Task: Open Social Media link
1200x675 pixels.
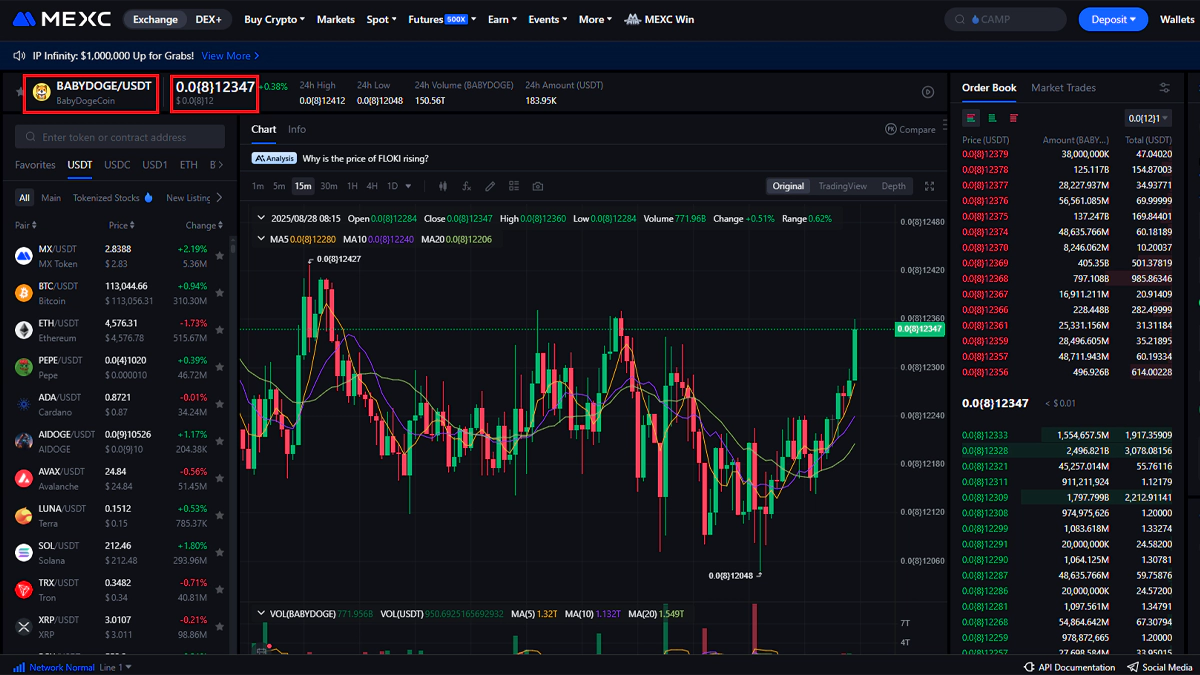Action: (x=1159, y=667)
